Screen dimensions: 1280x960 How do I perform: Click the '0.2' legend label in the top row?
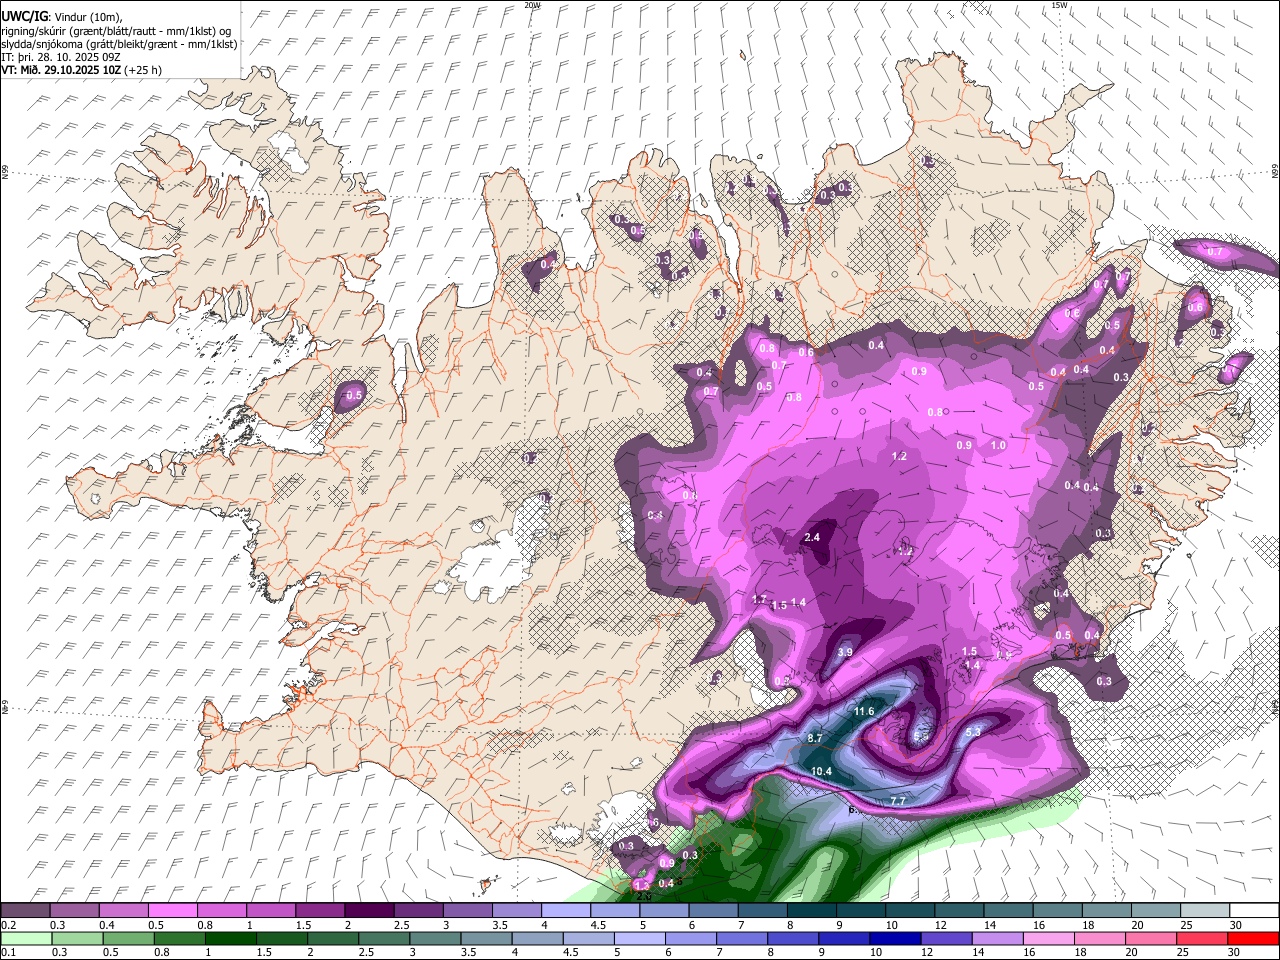coord(8,925)
